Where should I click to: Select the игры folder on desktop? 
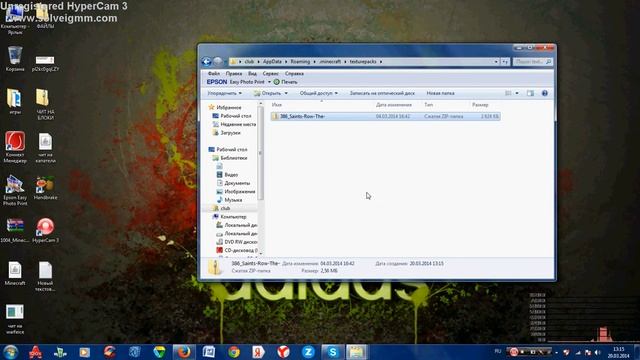(15, 101)
